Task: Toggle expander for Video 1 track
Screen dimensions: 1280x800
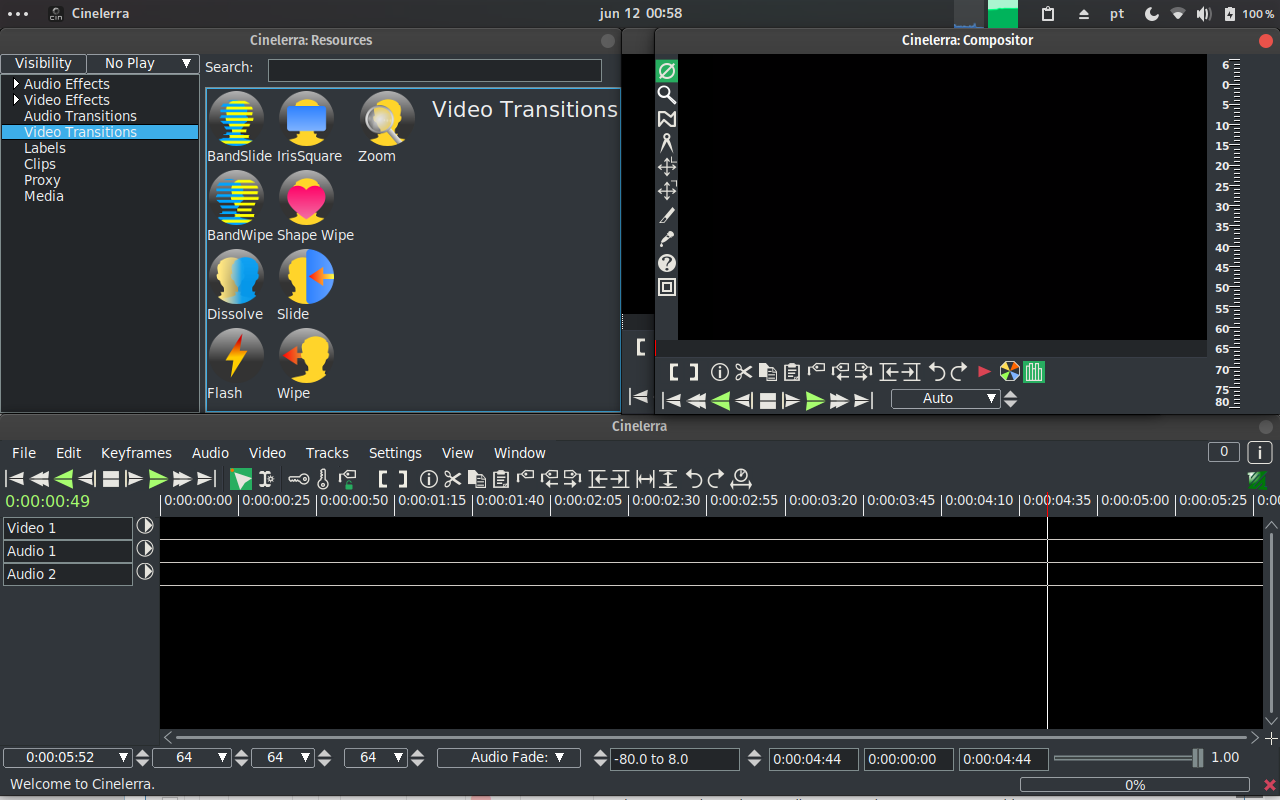Action: 145,526
